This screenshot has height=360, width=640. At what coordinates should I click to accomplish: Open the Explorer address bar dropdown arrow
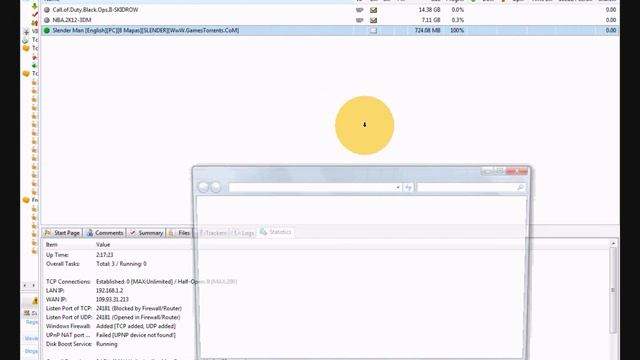(398, 187)
